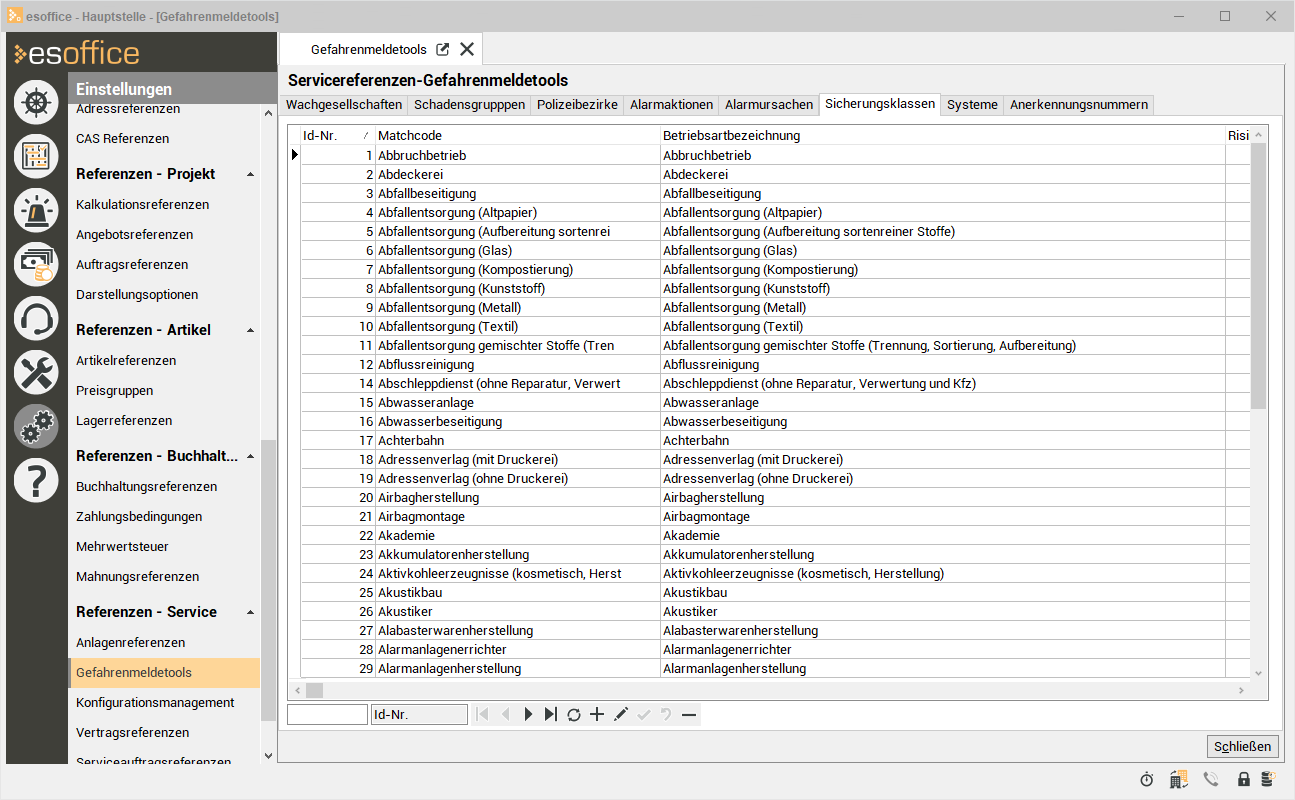The width and height of the screenshot is (1295, 800).
Task: Switch to the Schadensgruppen tab
Action: (469, 104)
